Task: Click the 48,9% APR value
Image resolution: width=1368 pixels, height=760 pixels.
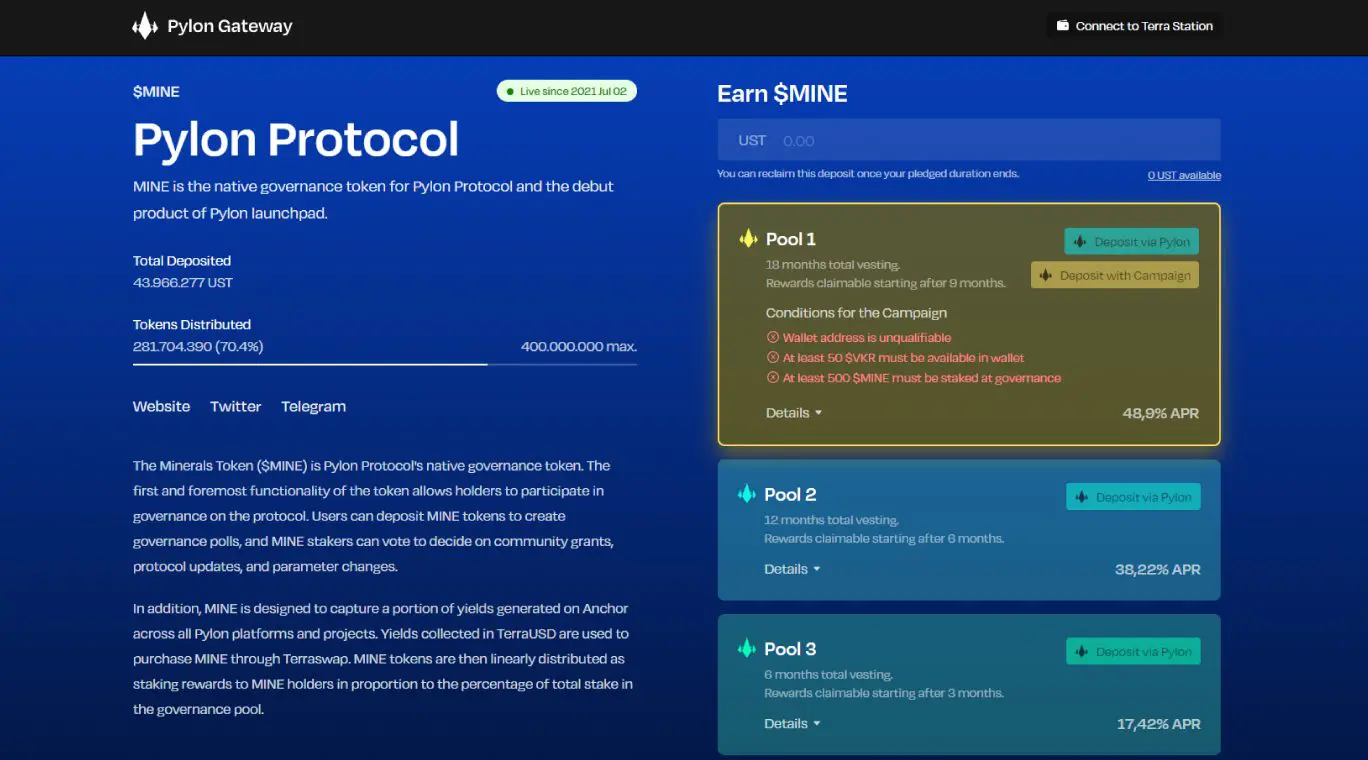Action: coord(1160,413)
